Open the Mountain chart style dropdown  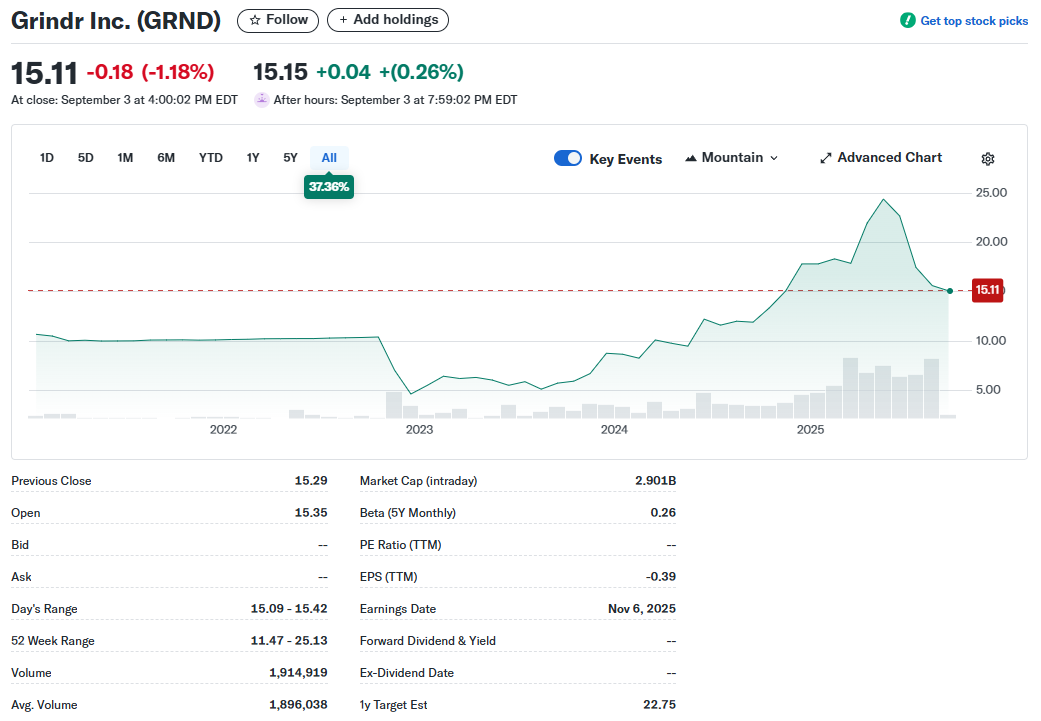(x=732, y=158)
